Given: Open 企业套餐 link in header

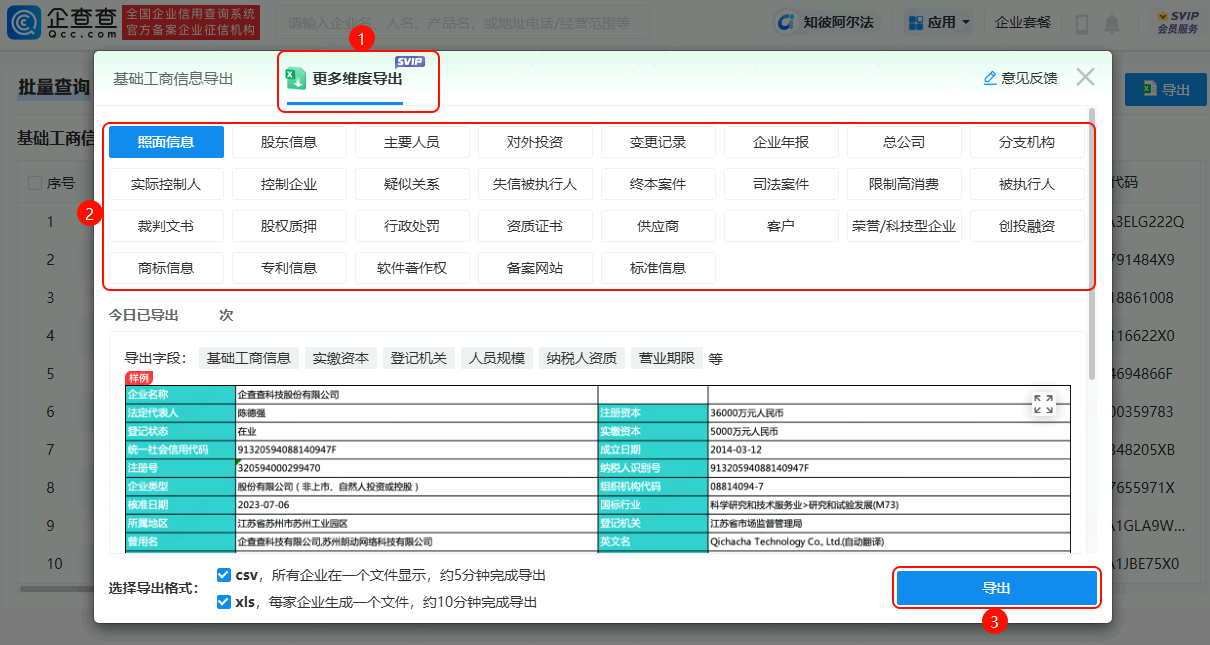Looking at the screenshot, I should coord(1023,22).
